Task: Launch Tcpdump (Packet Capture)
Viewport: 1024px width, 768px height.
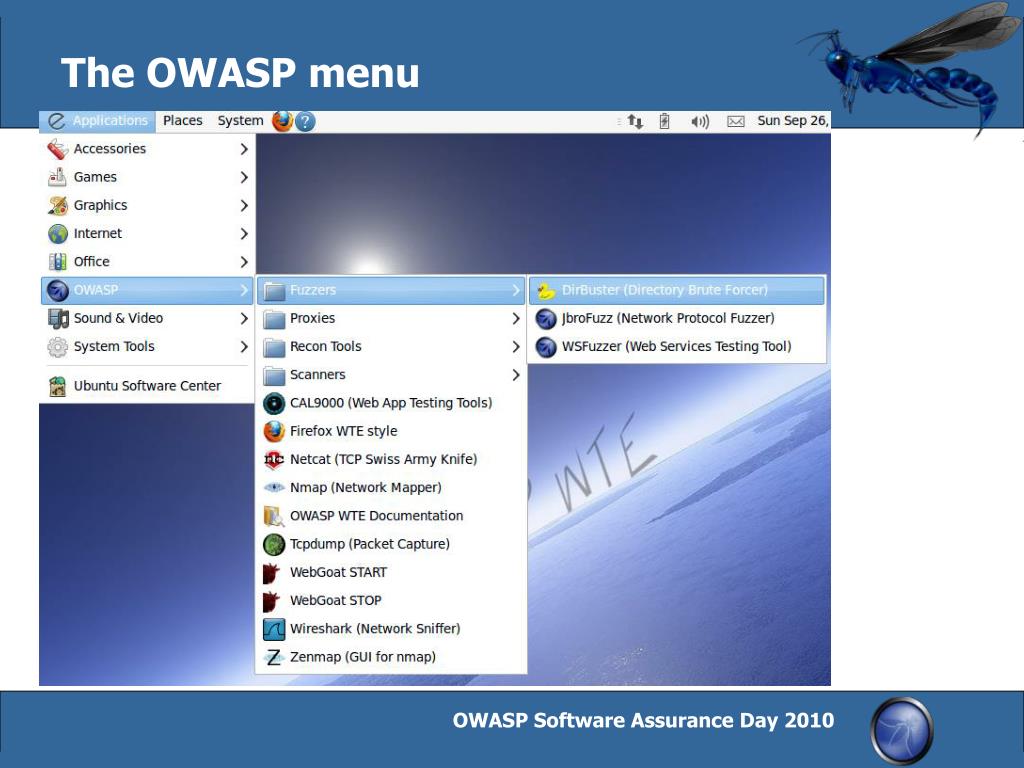Action: click(391, 544)
